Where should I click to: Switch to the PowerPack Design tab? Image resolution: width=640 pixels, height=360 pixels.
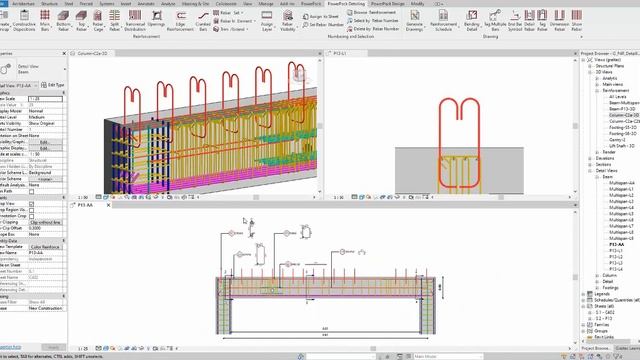click(x=387, y=4)
